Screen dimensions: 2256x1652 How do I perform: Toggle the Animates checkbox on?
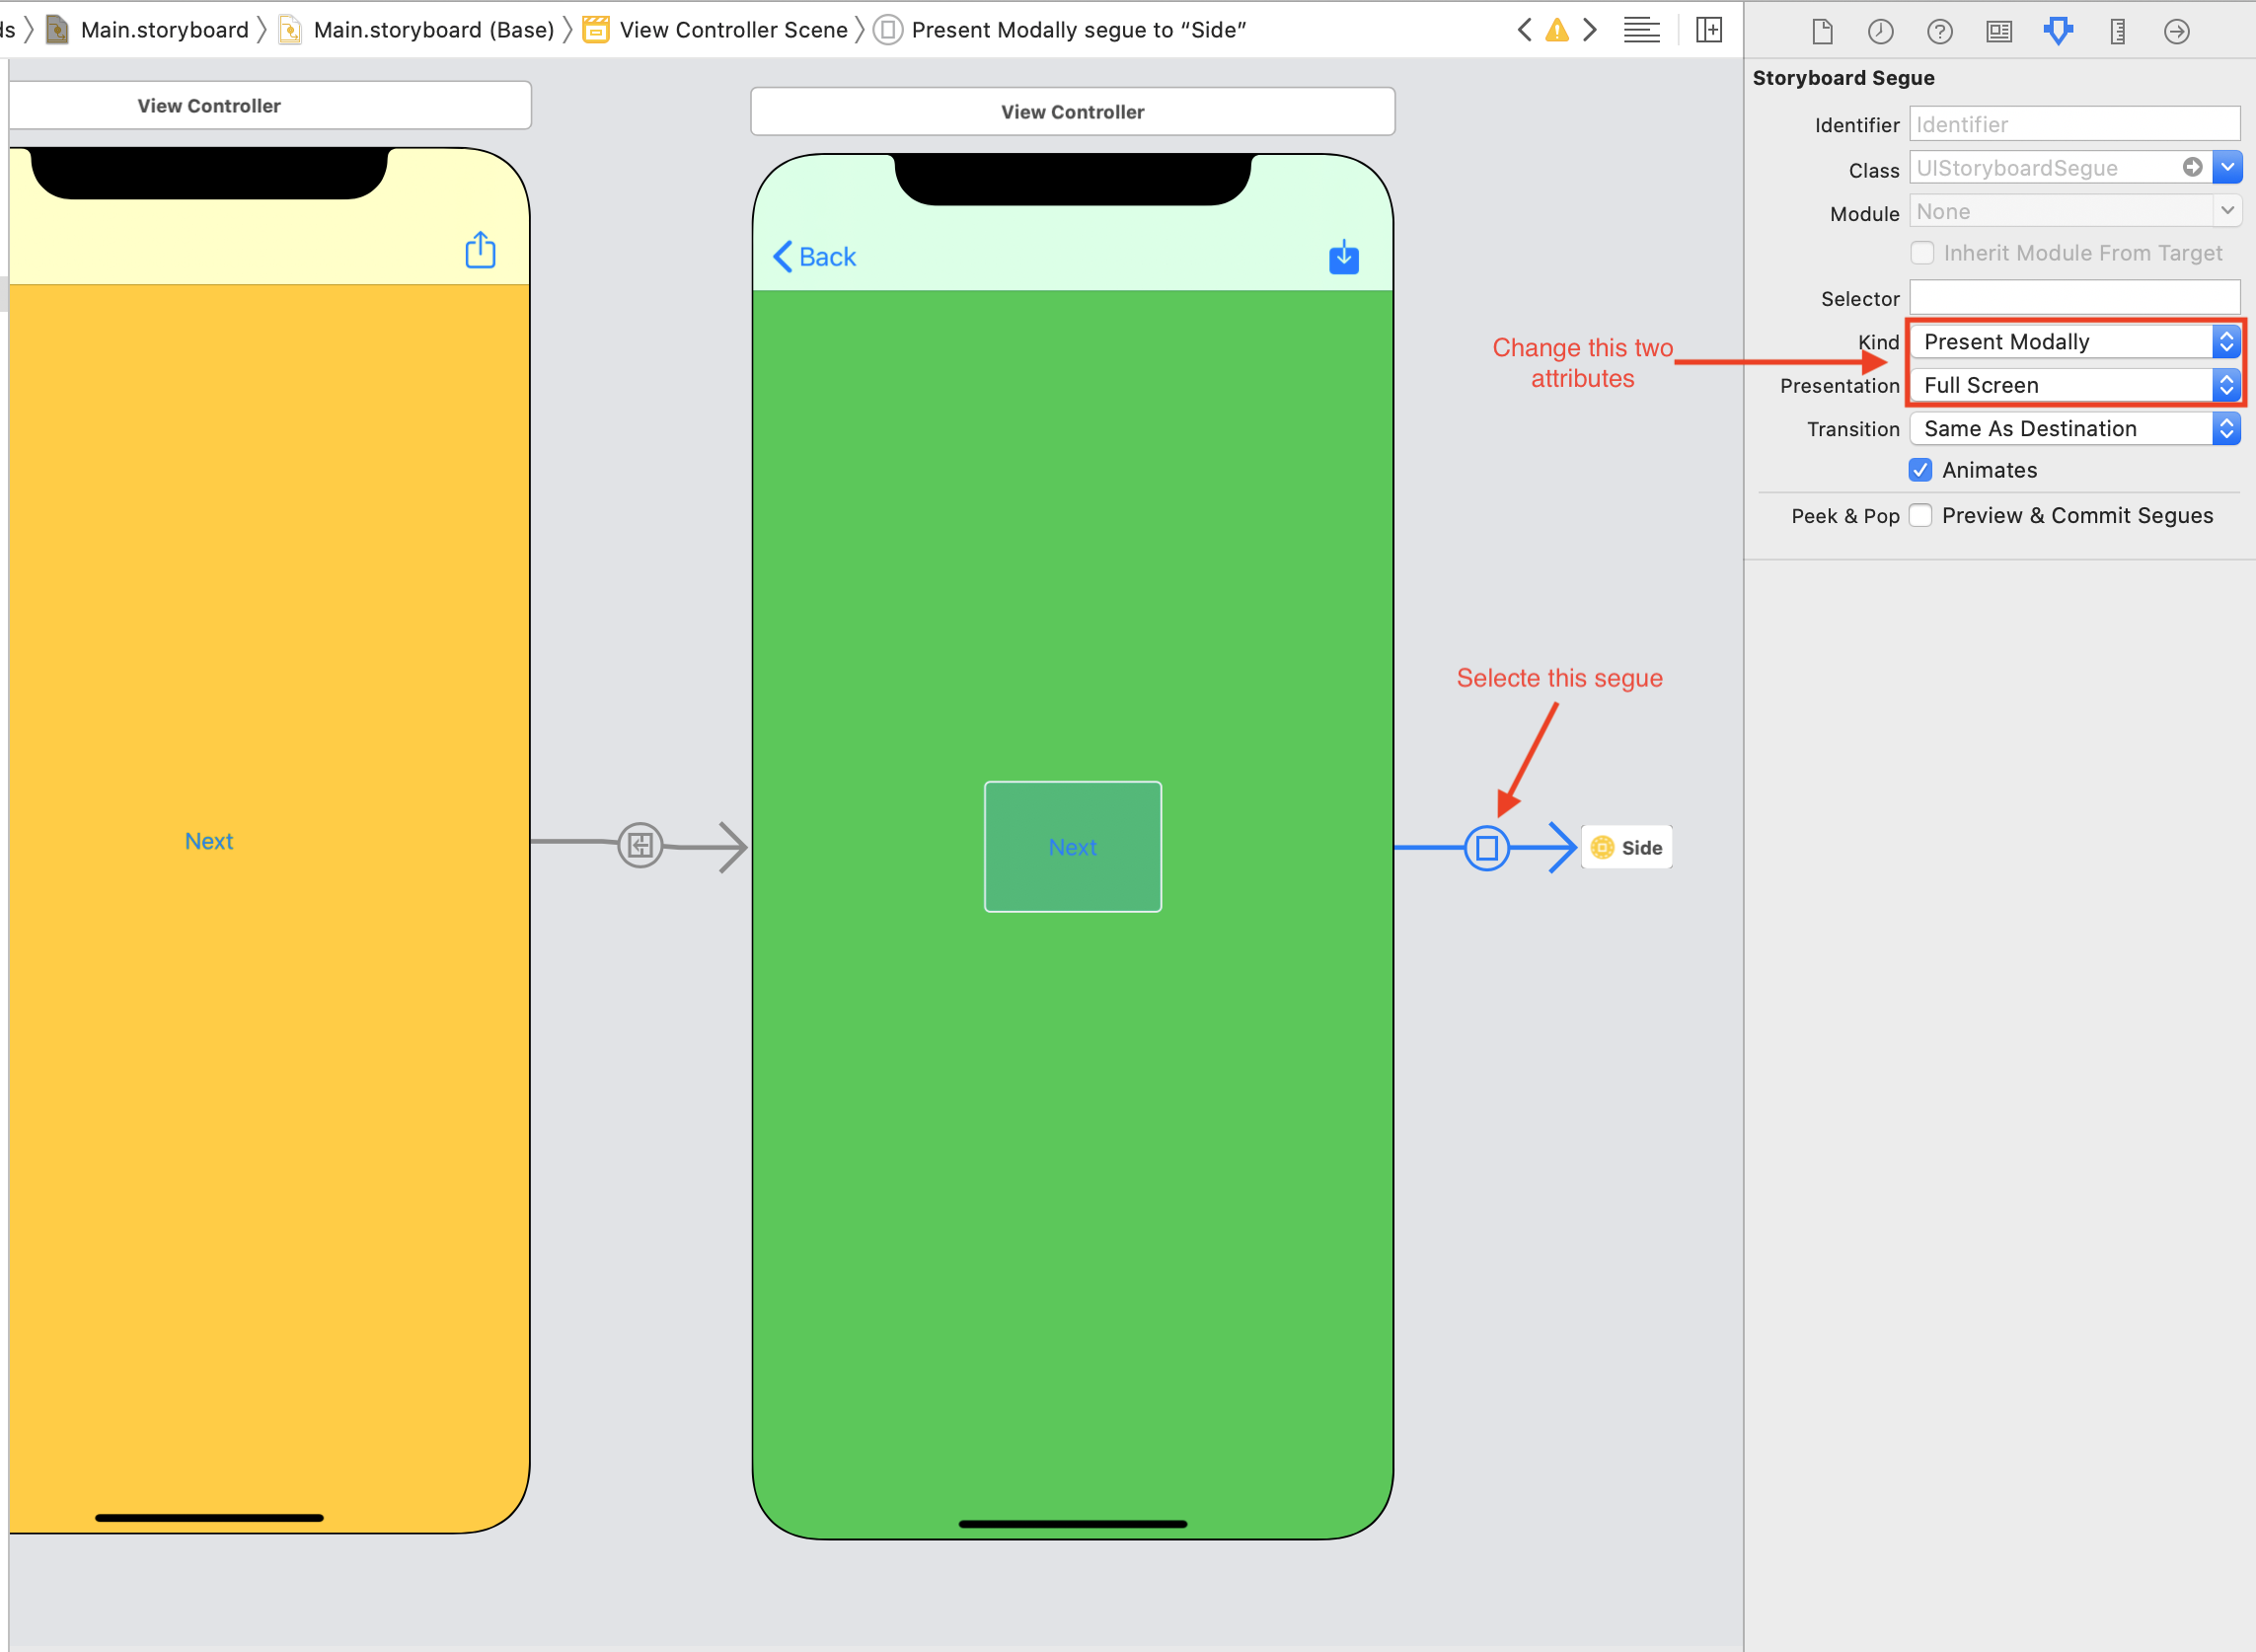tap(1921, 470)
